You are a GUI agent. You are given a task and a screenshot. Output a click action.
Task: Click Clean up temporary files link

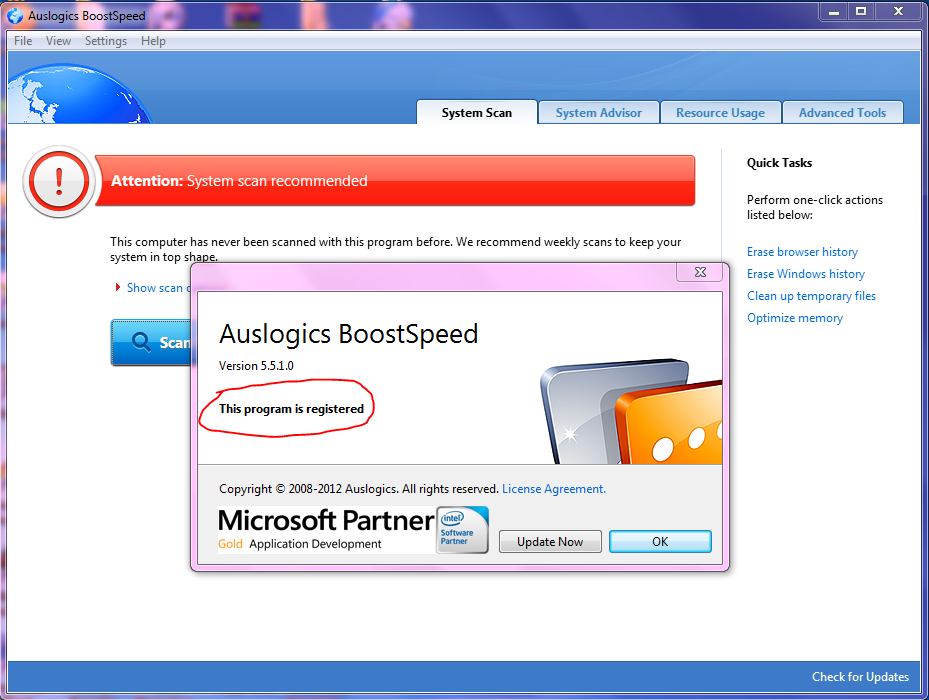click(811, 296)
